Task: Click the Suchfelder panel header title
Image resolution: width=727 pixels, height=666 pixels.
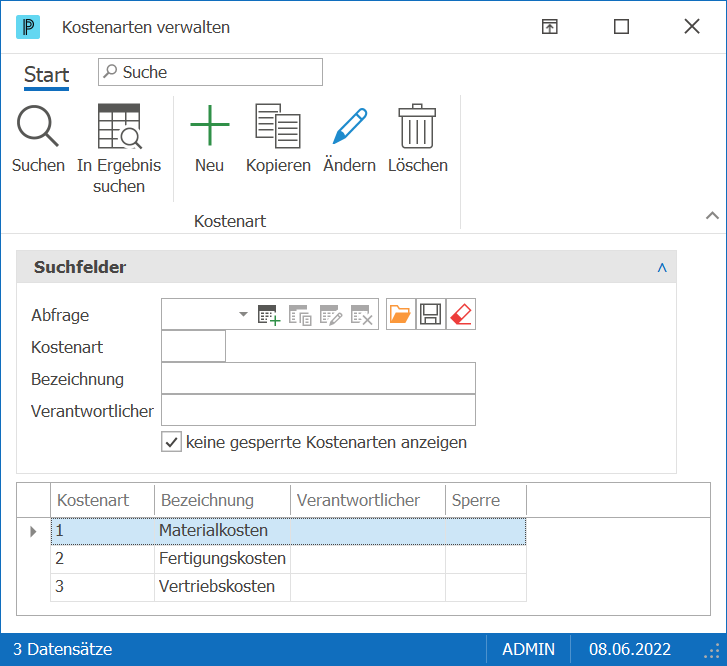Action: pos(80,267)
